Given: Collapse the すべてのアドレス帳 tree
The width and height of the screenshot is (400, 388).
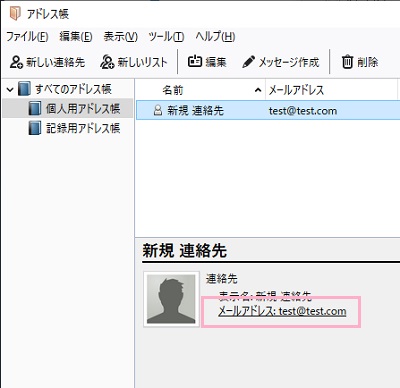Looking at the screenshot, I should (x=10, y=89).
